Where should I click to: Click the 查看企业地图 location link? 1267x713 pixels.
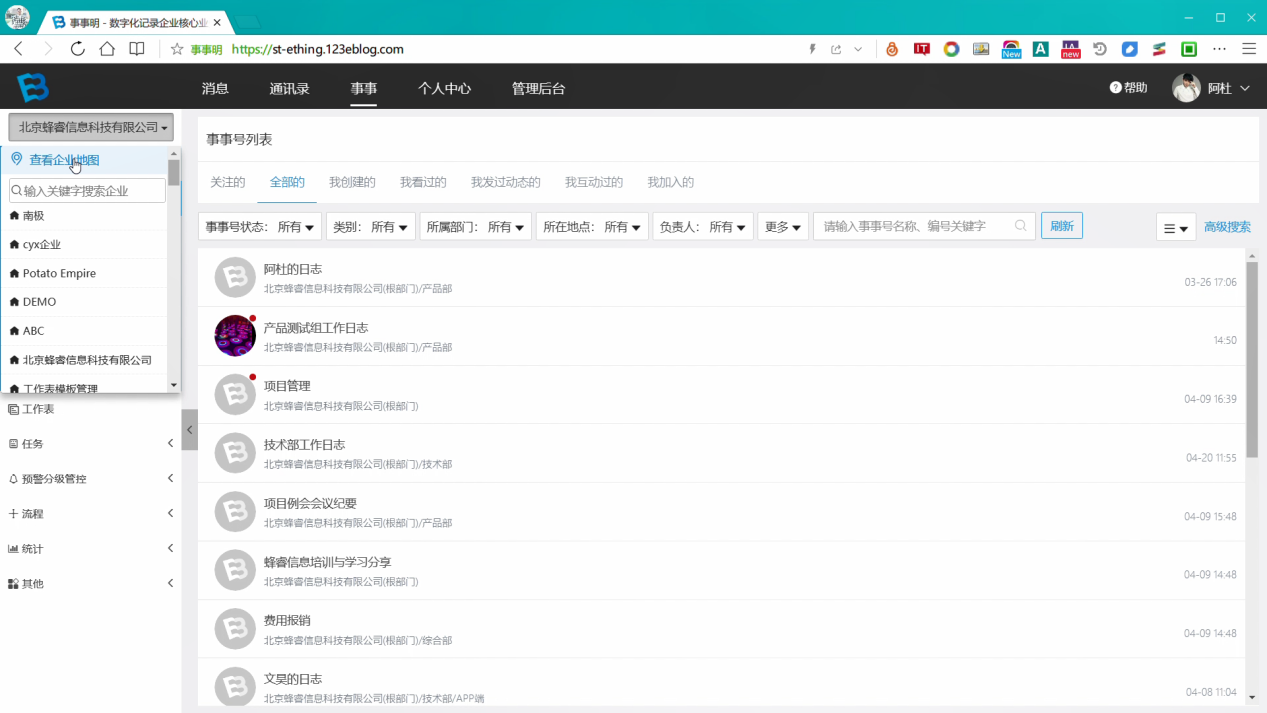[64, 160]
